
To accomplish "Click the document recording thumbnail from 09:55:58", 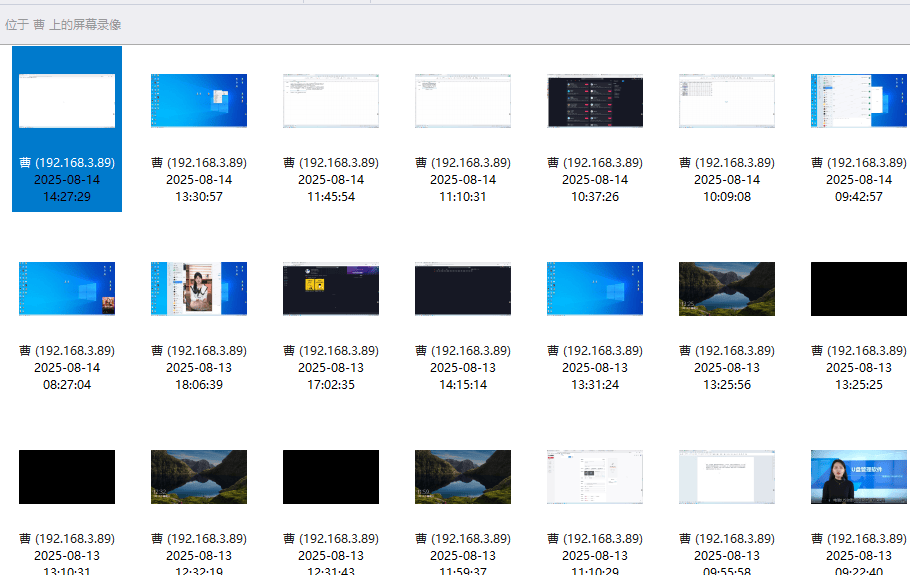I will [x=727, y=477].
